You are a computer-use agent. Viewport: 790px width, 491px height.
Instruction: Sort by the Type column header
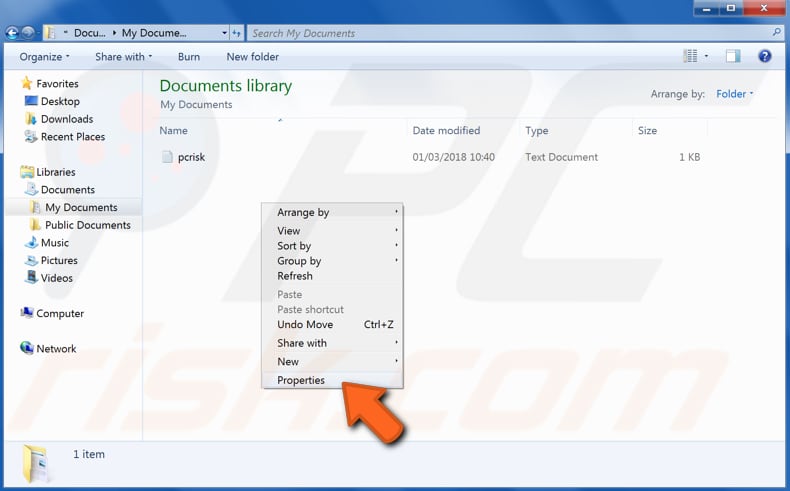pyautogui.click(x=537, y=130)
